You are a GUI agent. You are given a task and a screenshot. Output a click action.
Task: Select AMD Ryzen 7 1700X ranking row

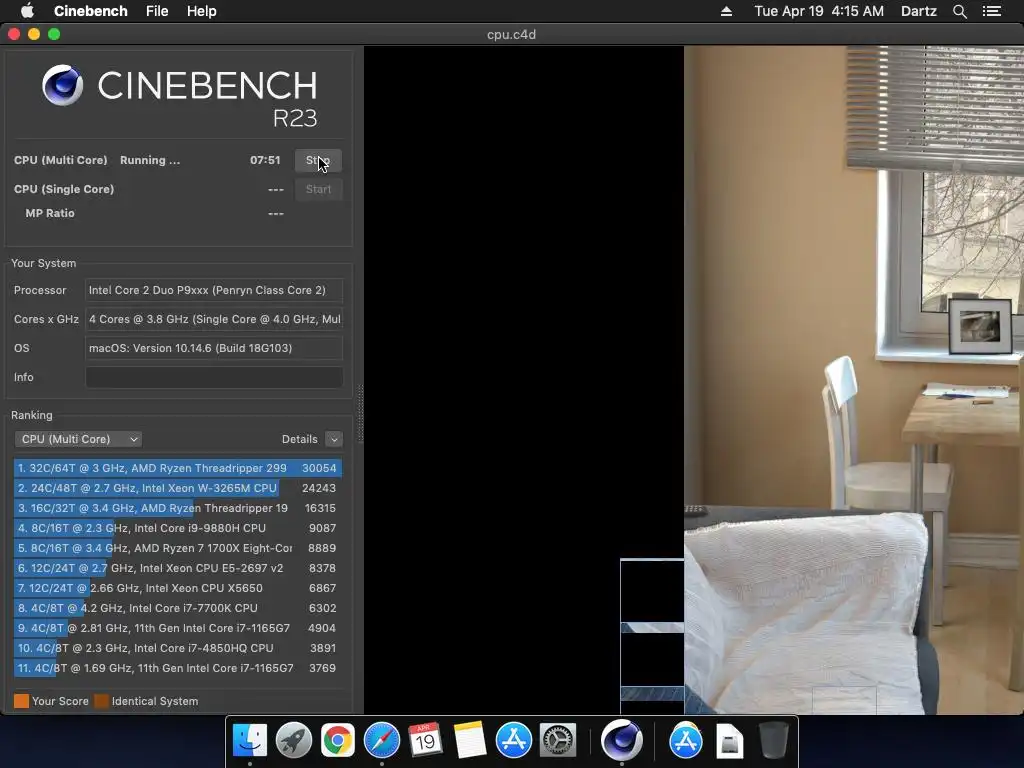pos(177,548)
